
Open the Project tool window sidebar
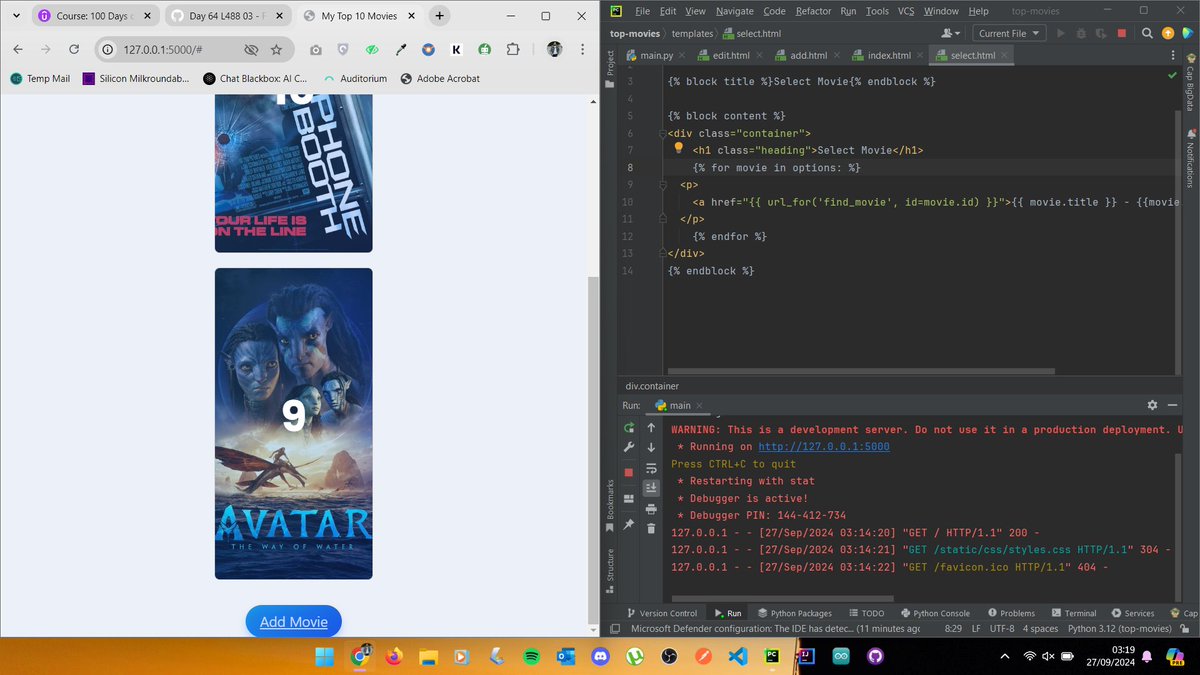pyautogui.click(x=610, y=70)
